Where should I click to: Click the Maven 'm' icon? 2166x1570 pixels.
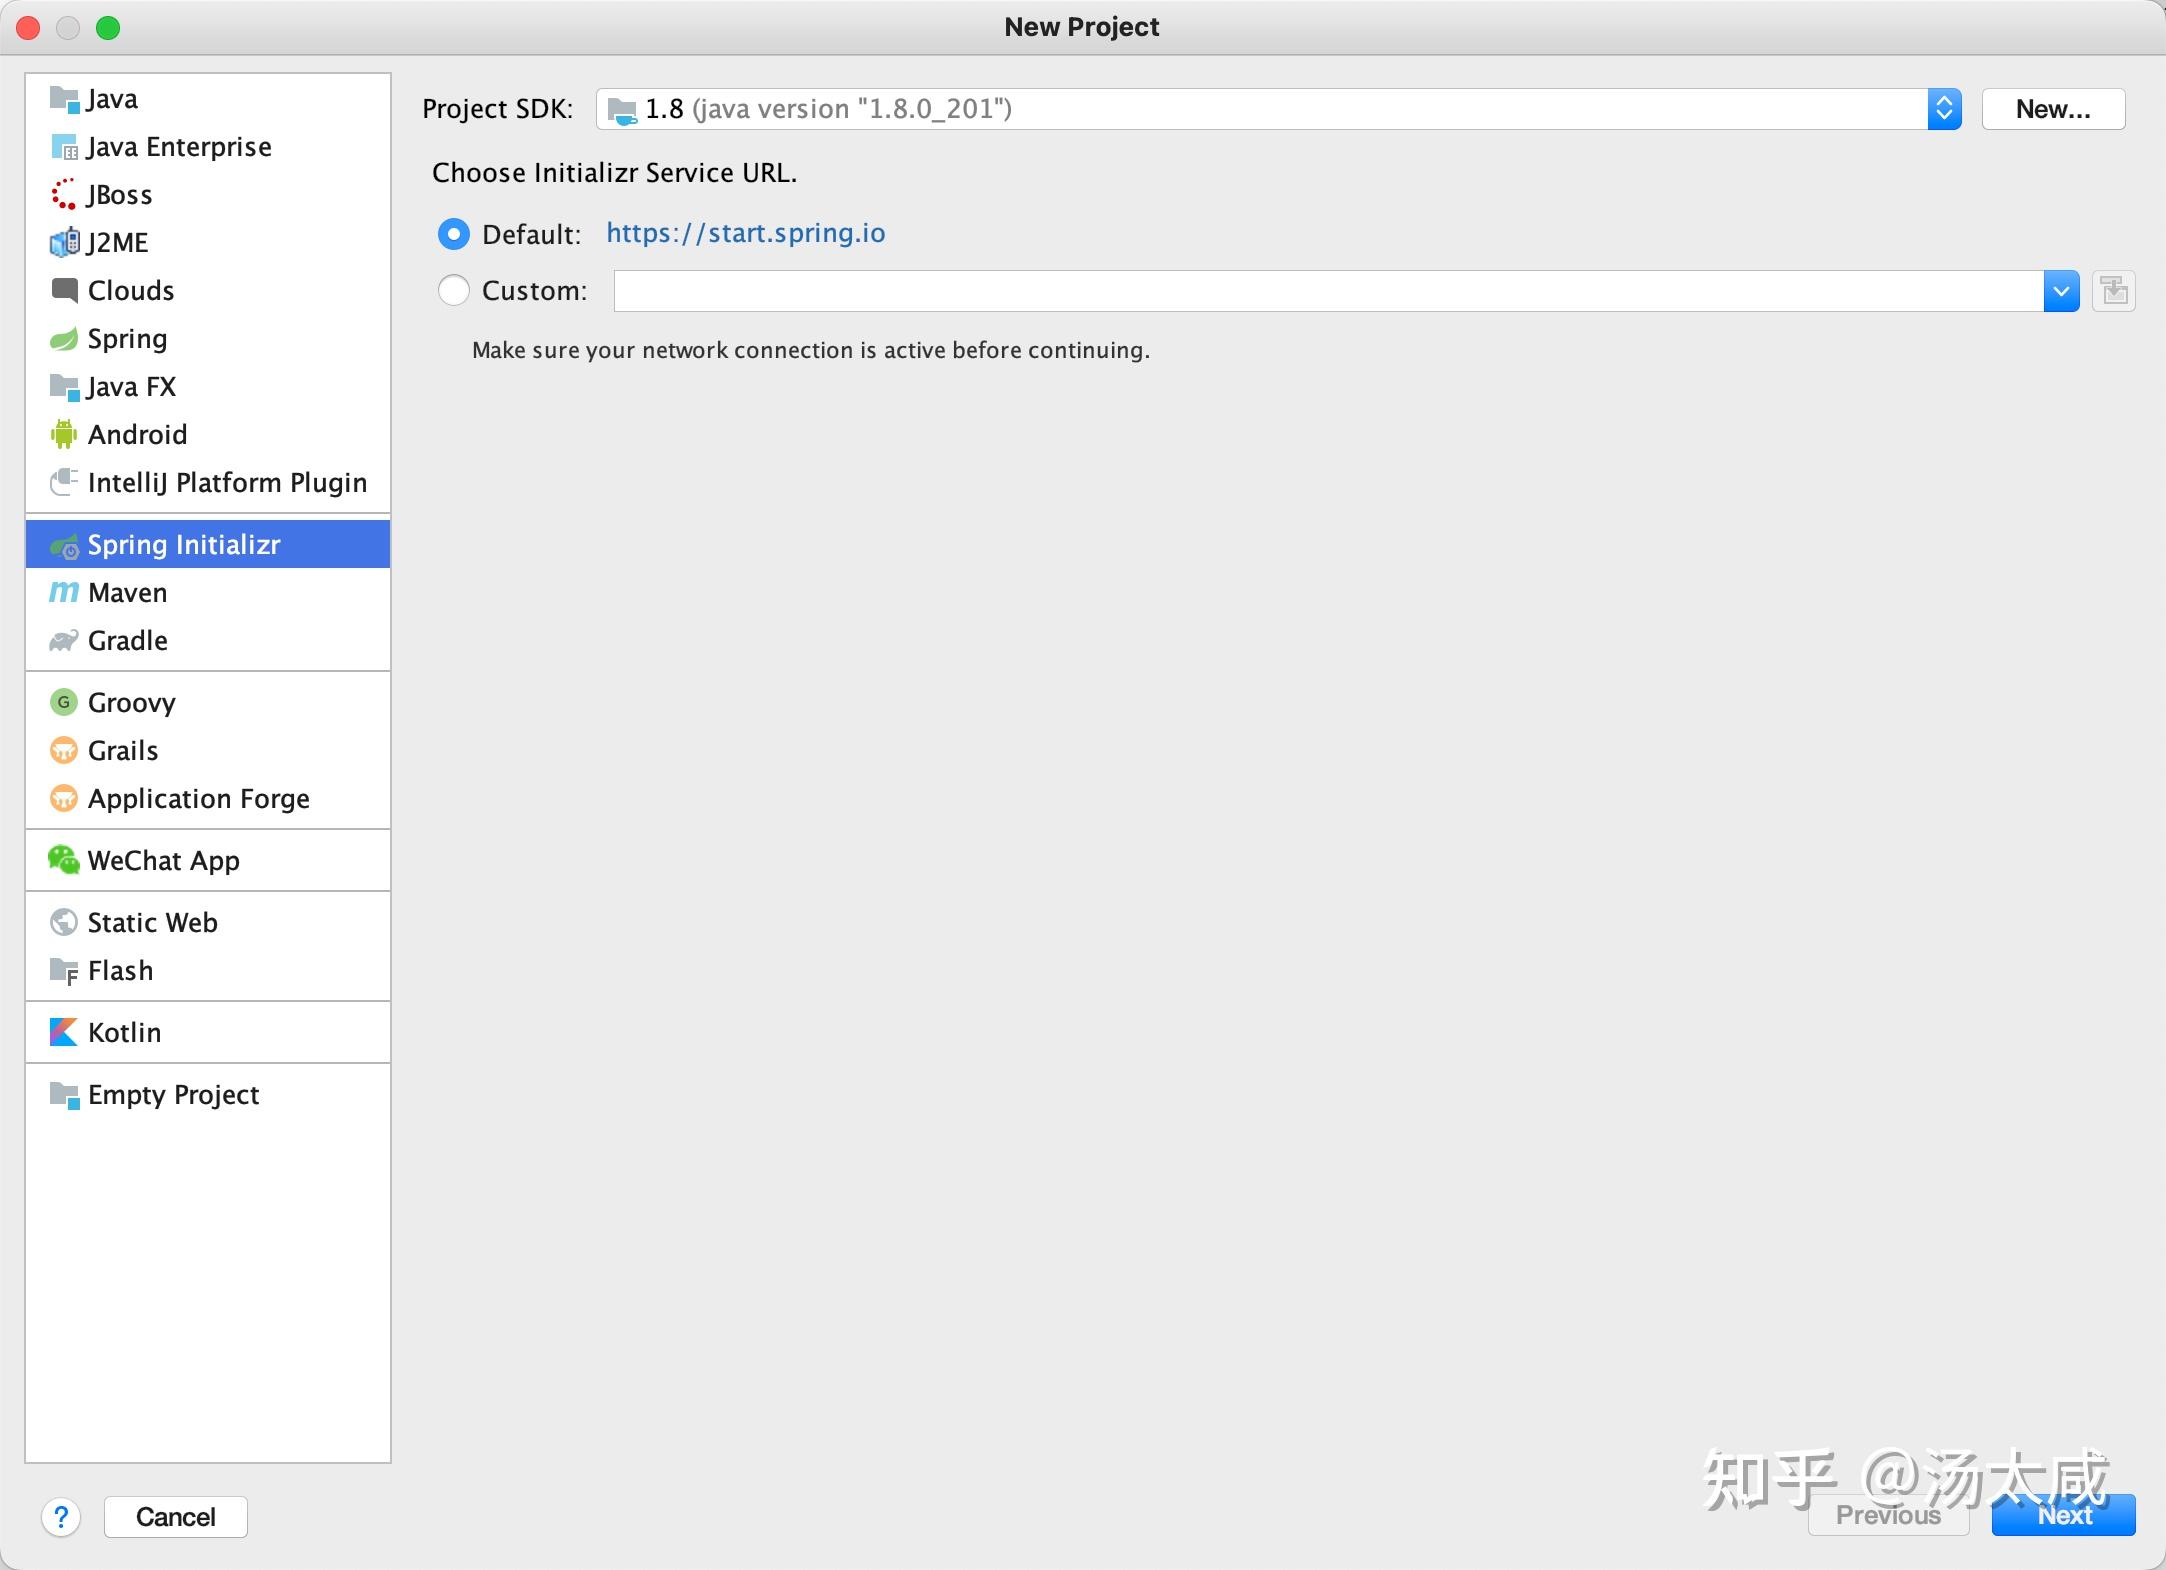(x=63, y=592)
